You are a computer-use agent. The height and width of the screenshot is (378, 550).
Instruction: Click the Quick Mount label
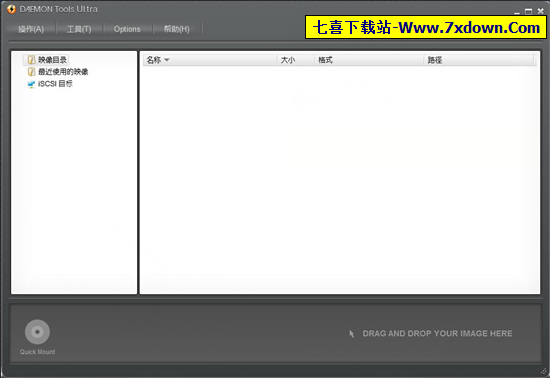[x=38, y=352]
